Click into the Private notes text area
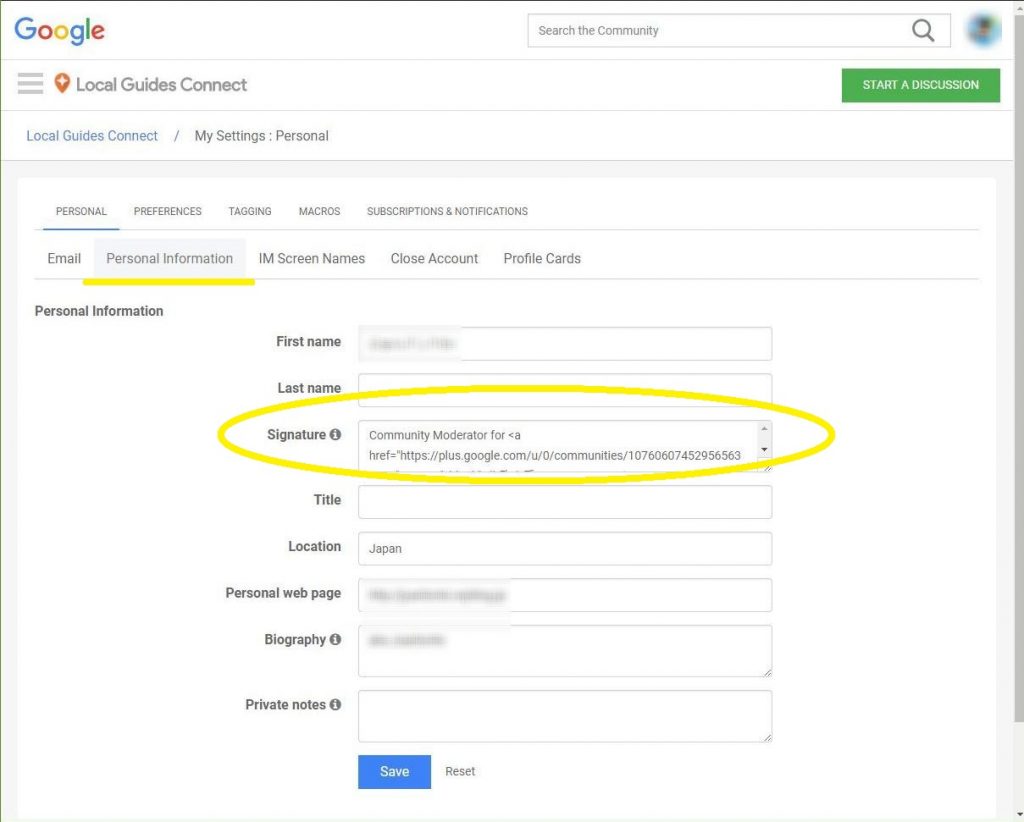This screenshot has height=822, width=1024. (565, 716)
